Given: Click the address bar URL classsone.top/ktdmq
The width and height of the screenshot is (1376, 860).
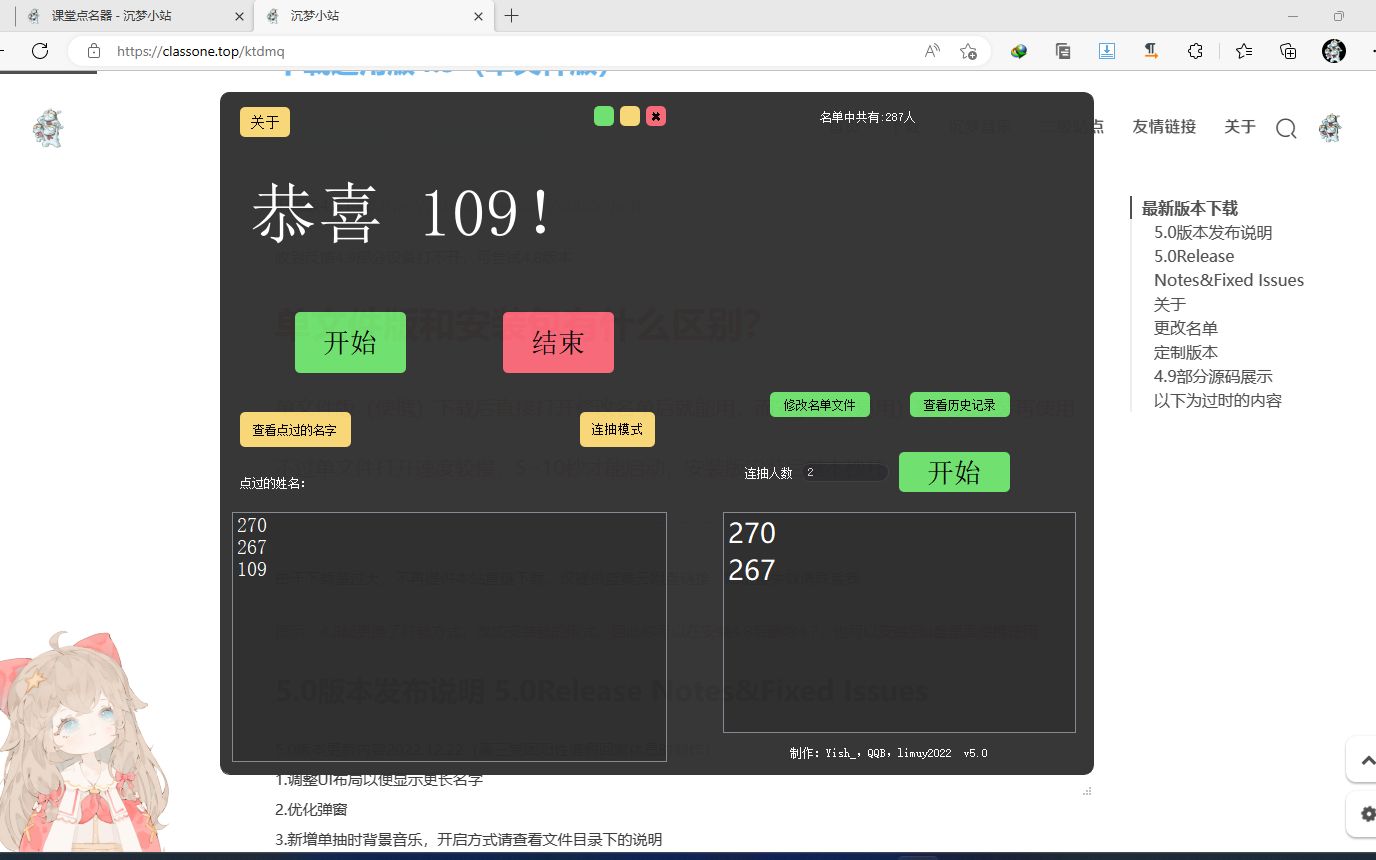Looking at the screenshot, I should (x=201, y=51).
